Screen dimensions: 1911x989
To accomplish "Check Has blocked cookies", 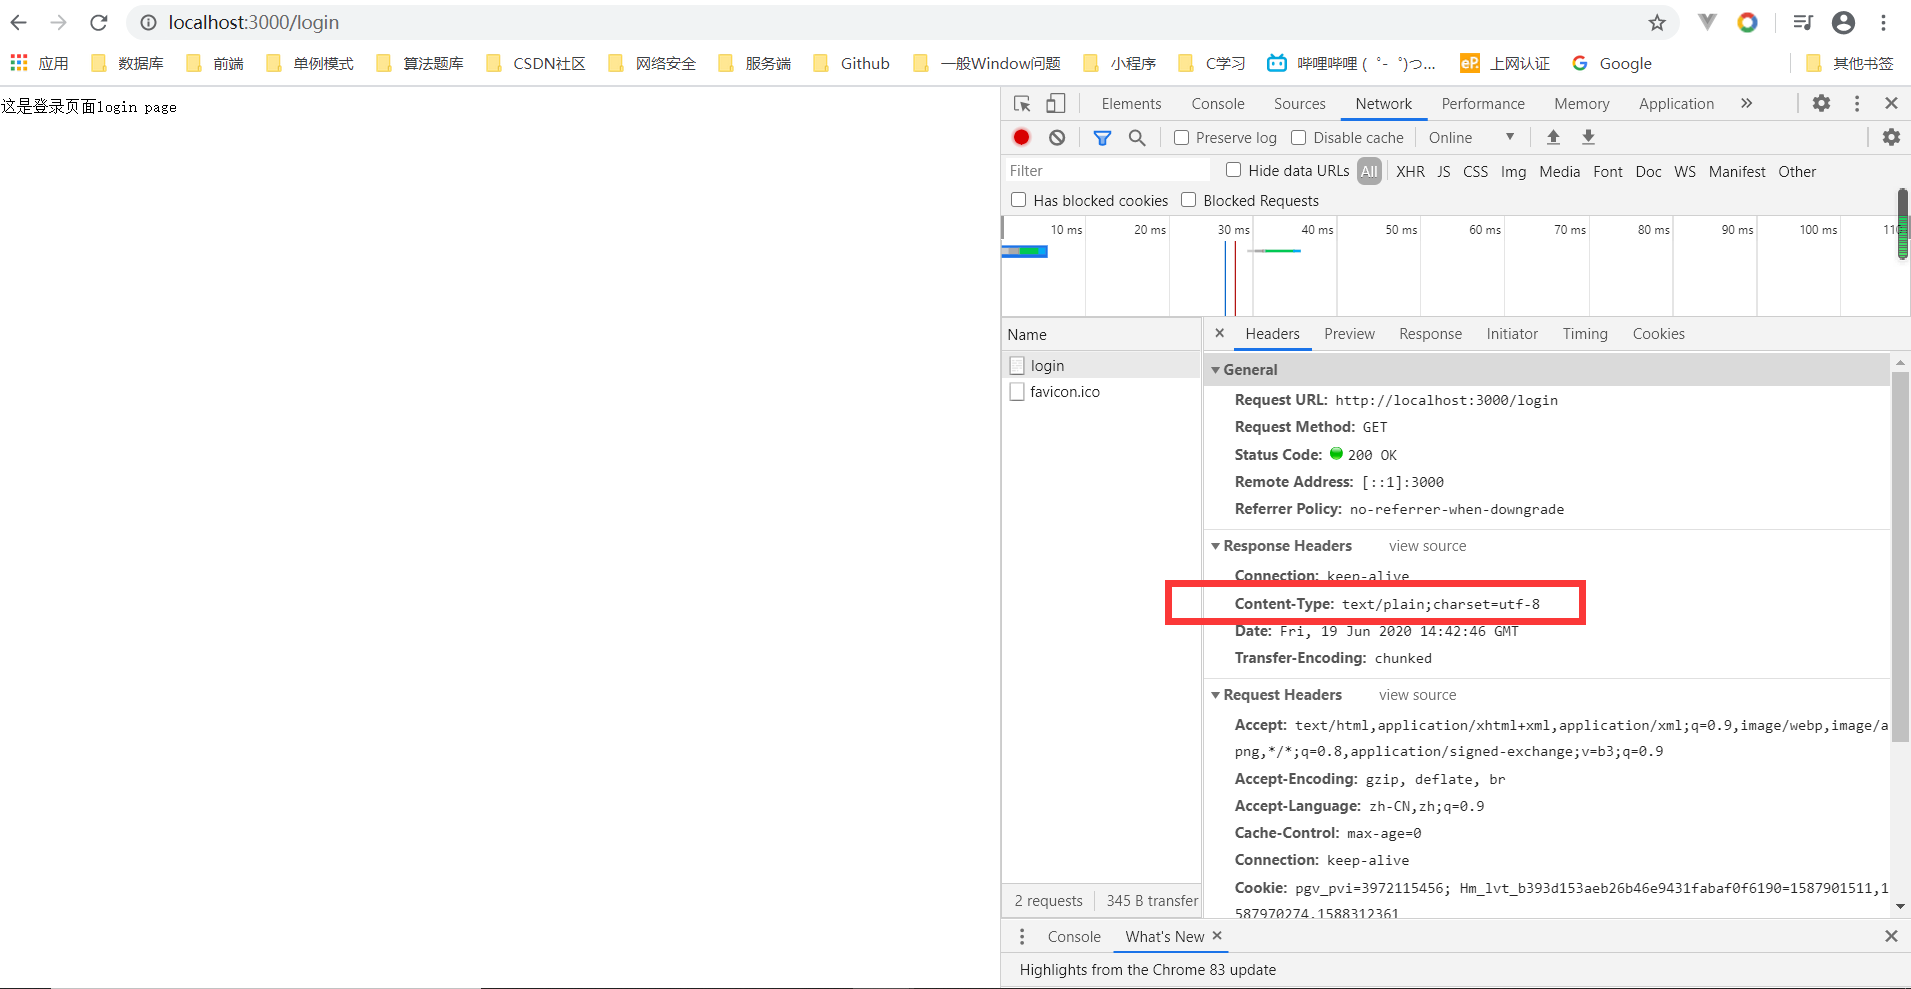I will (1018, 200).
